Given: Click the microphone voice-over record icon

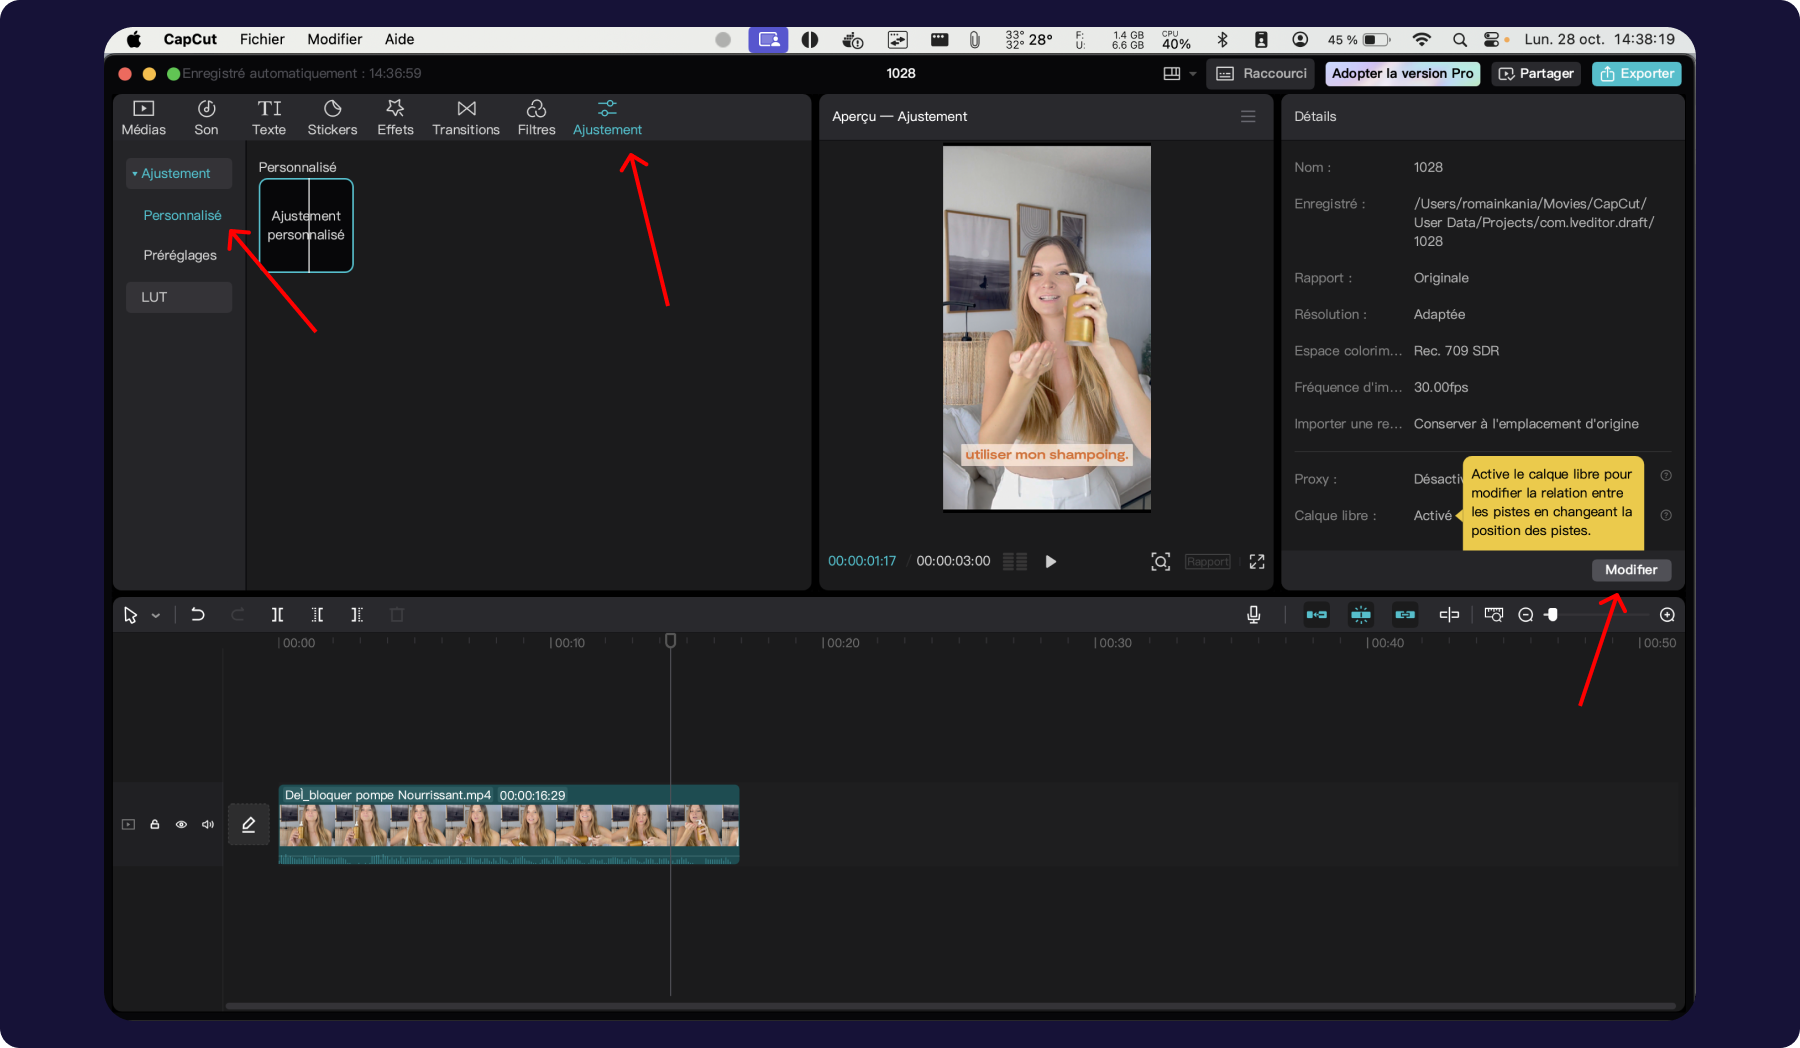Looking at the screenshot, I should (x=1253, y=615).
